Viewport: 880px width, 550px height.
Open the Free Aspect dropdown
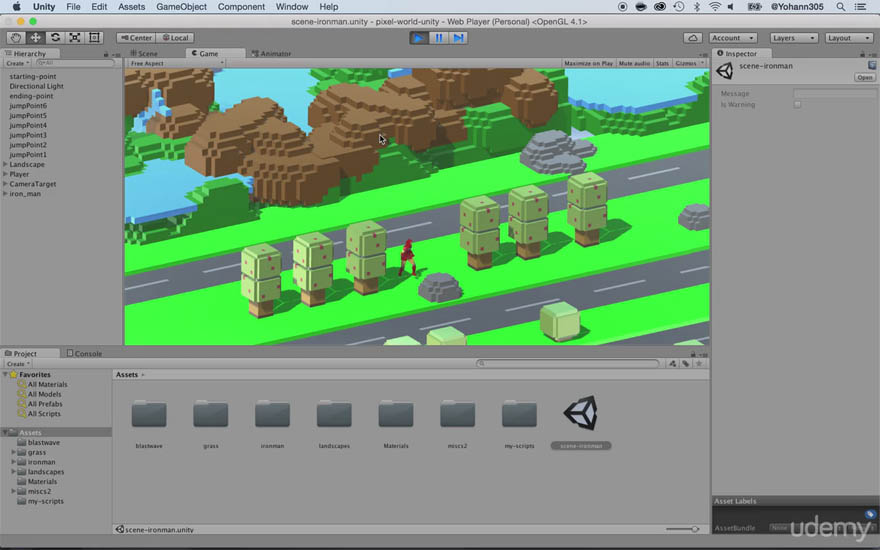point(176,63)
